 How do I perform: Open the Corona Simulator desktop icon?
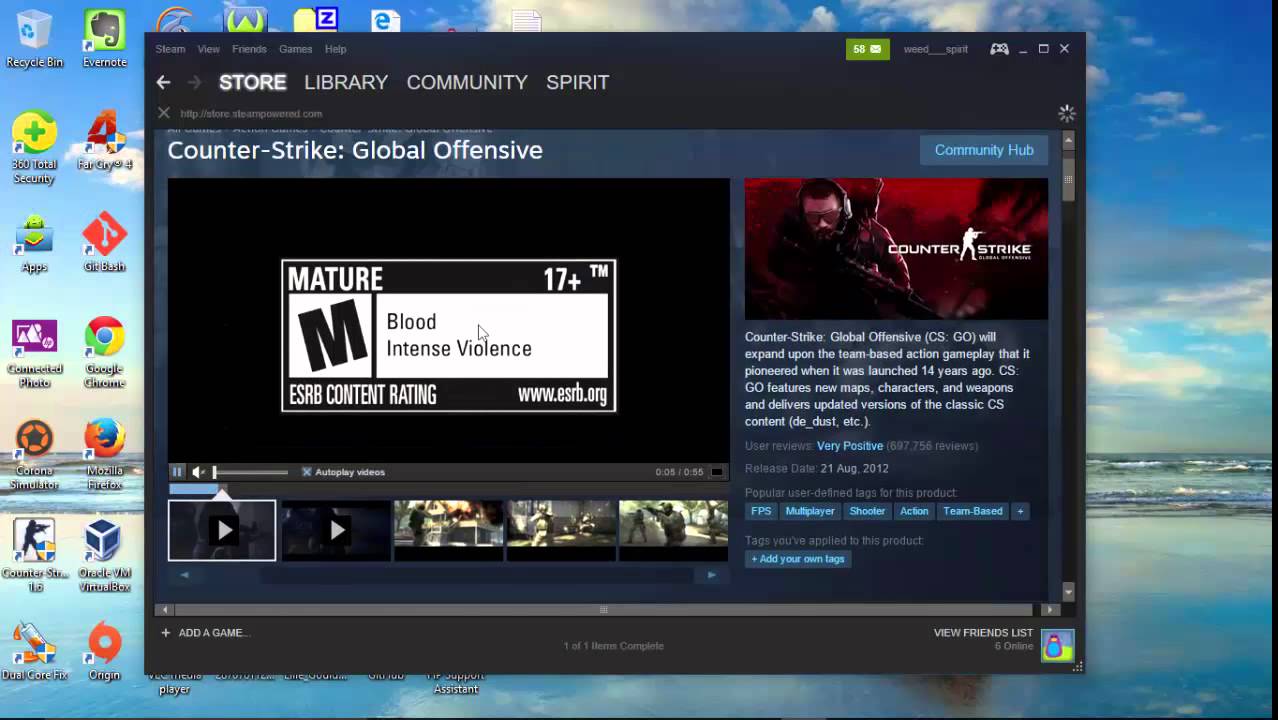coord(34,455)
